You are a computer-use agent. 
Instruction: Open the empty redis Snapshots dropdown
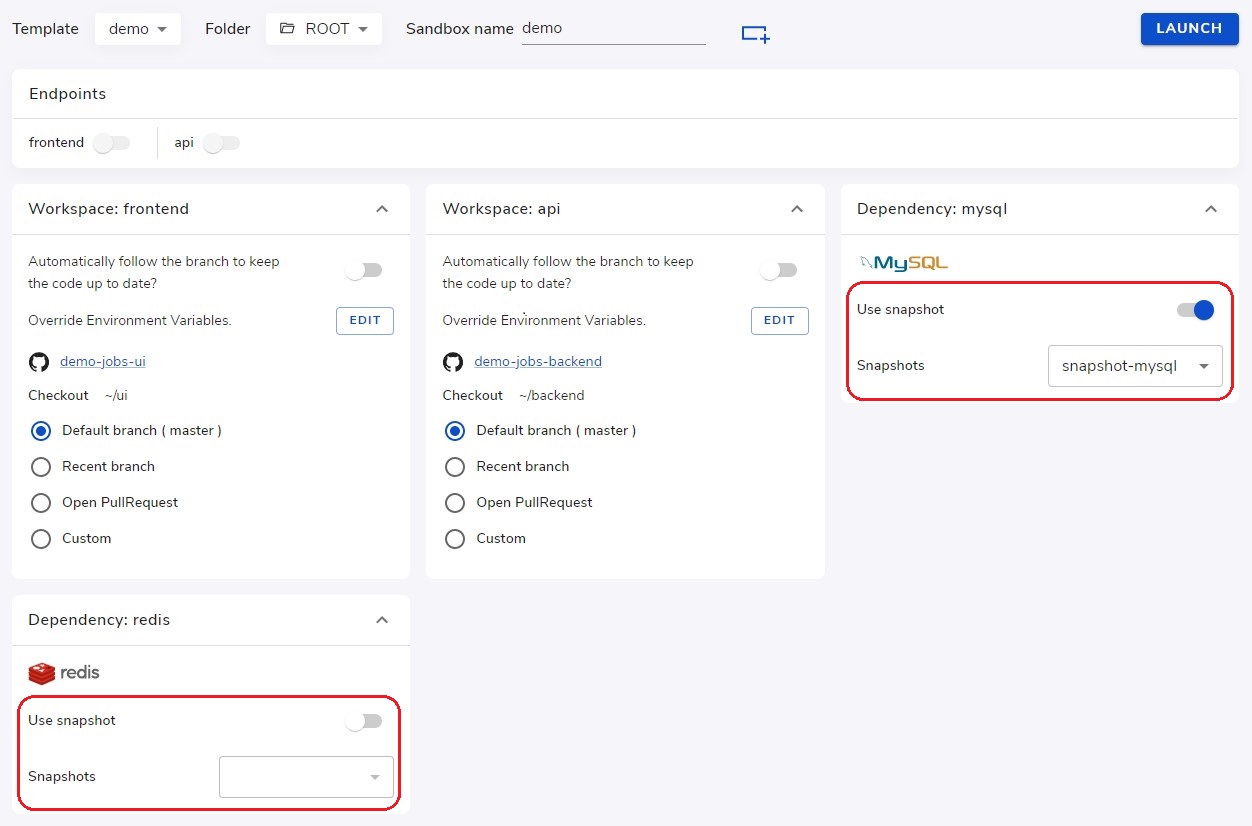[306, 777]
